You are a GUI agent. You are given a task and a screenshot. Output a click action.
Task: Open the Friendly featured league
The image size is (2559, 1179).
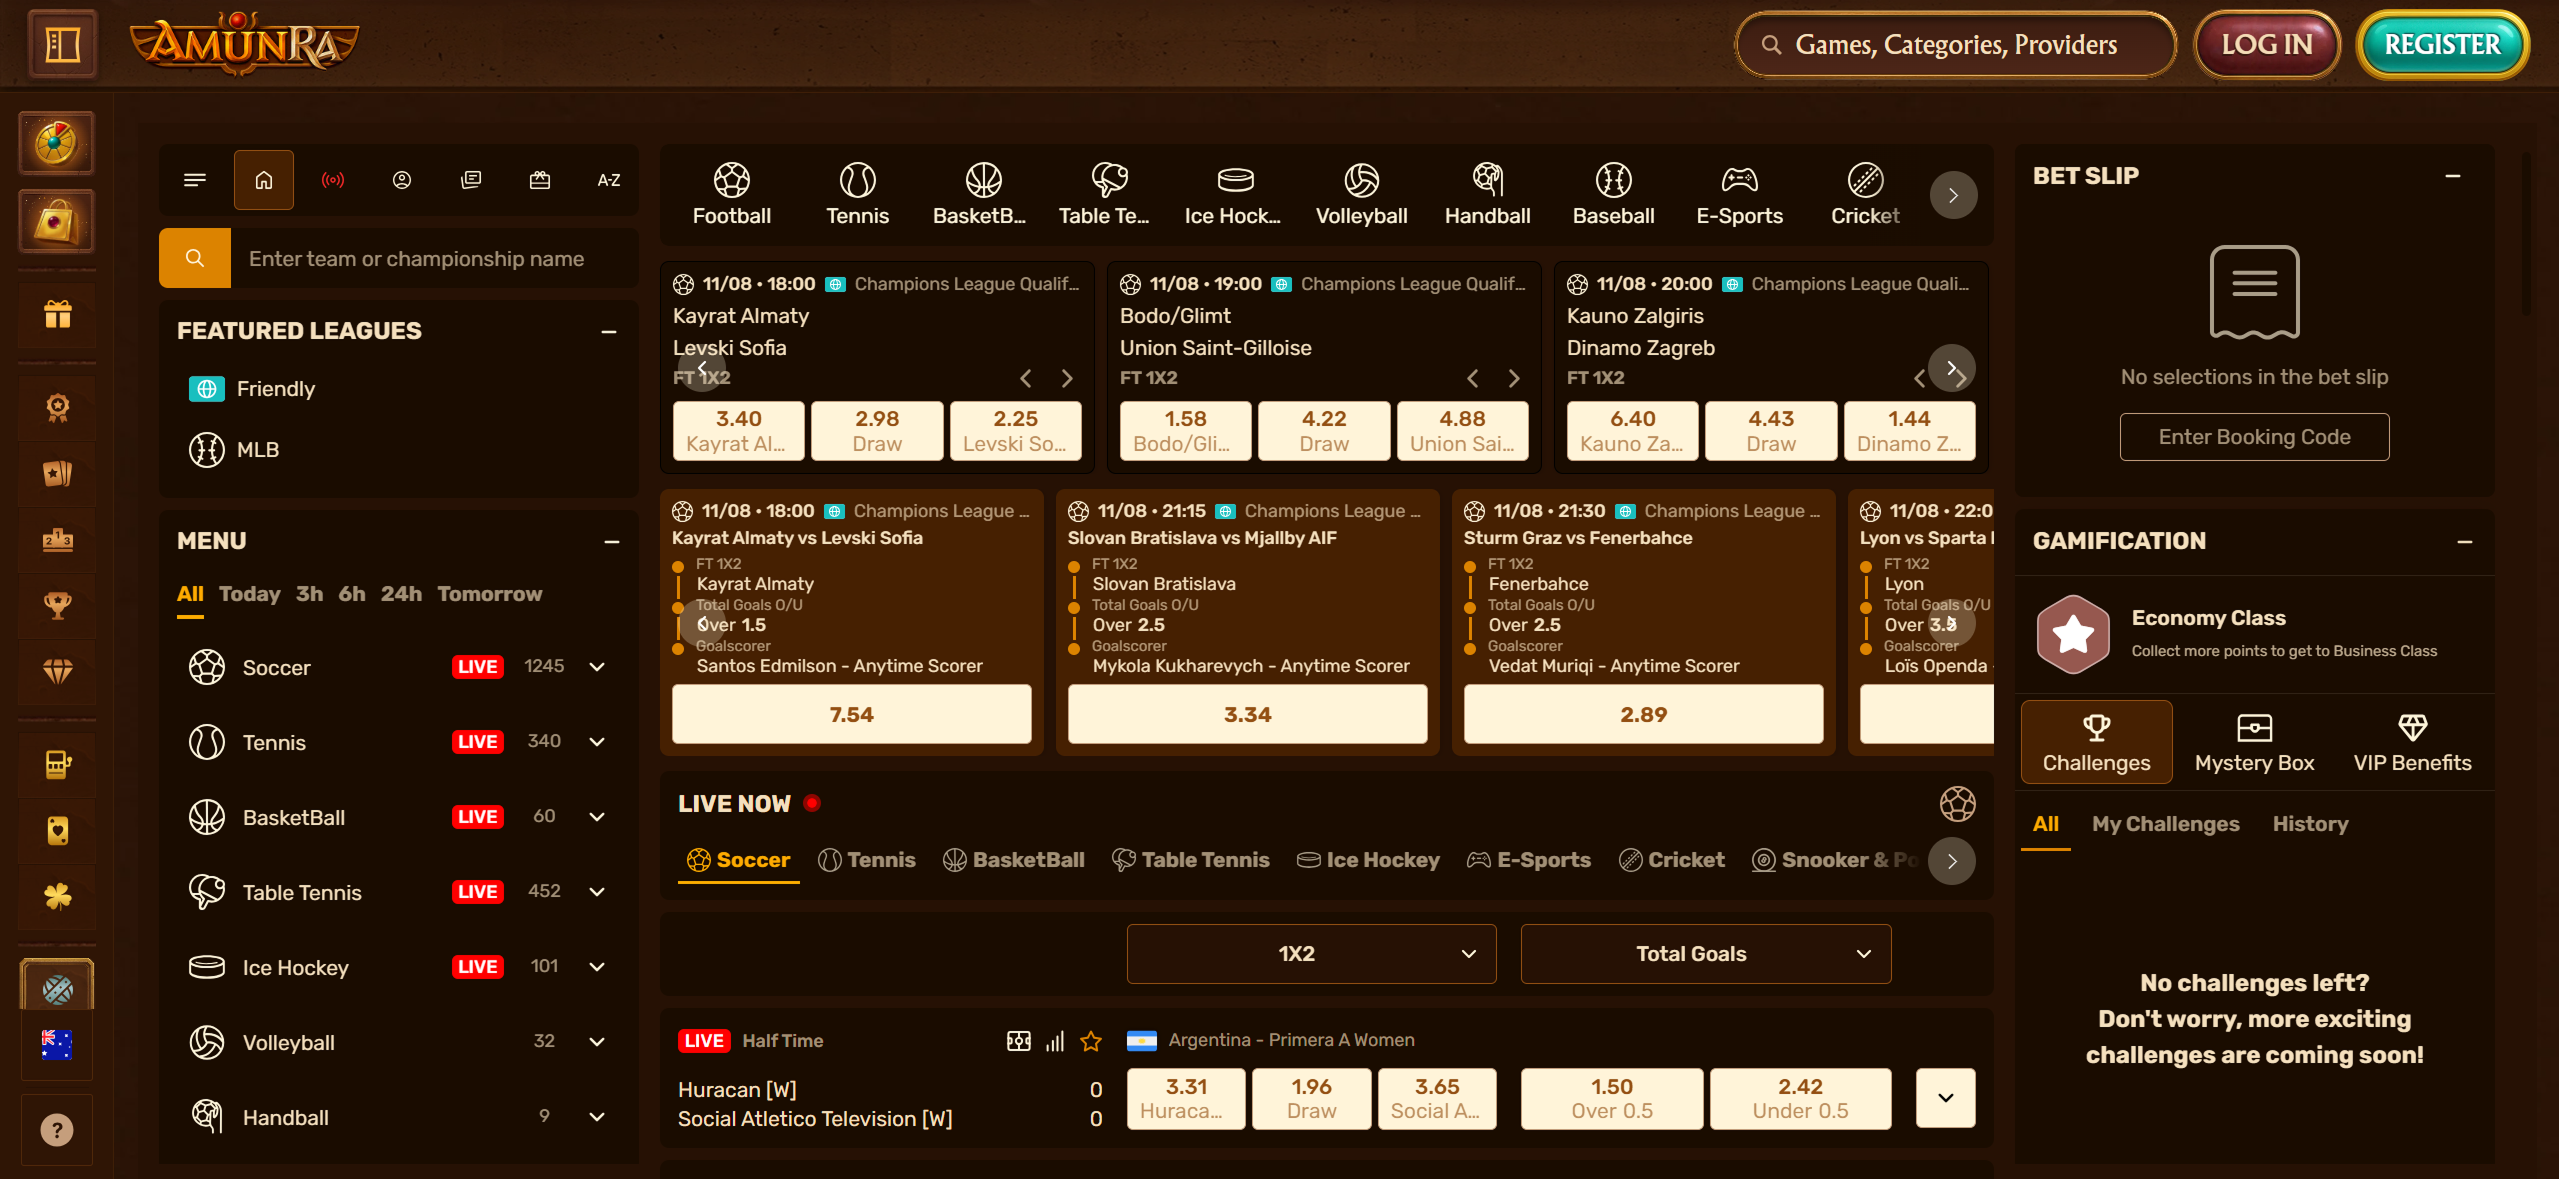(x=252, y=389)
